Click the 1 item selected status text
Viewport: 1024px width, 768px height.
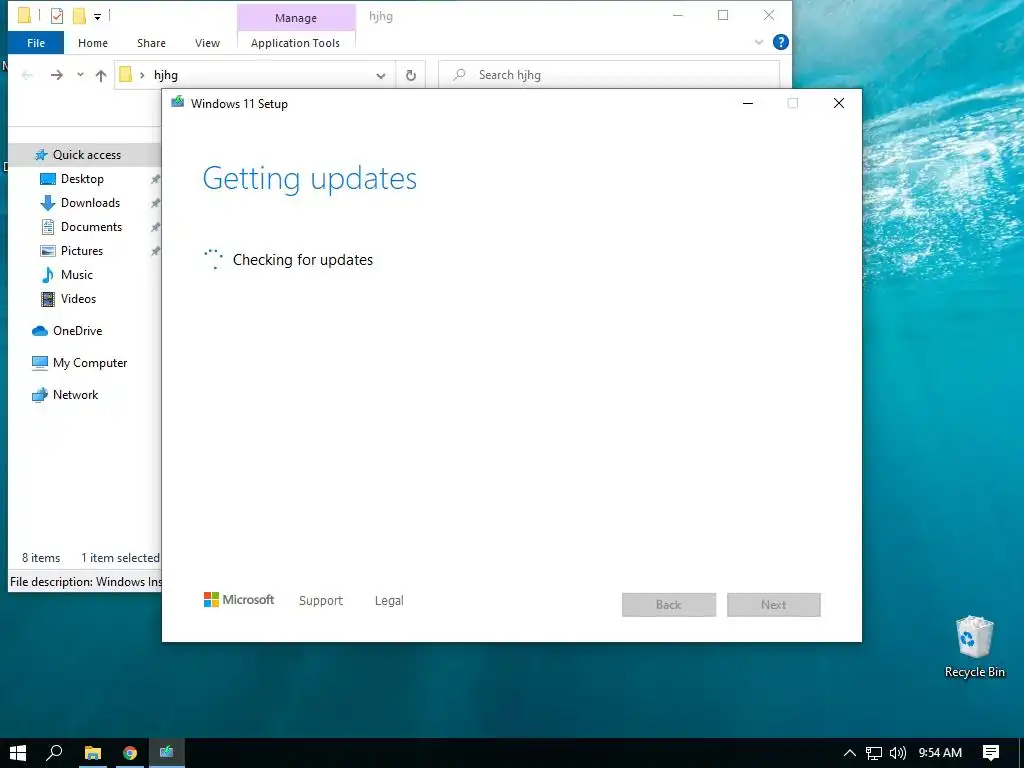pyautogui.click(x=120, y=558)
